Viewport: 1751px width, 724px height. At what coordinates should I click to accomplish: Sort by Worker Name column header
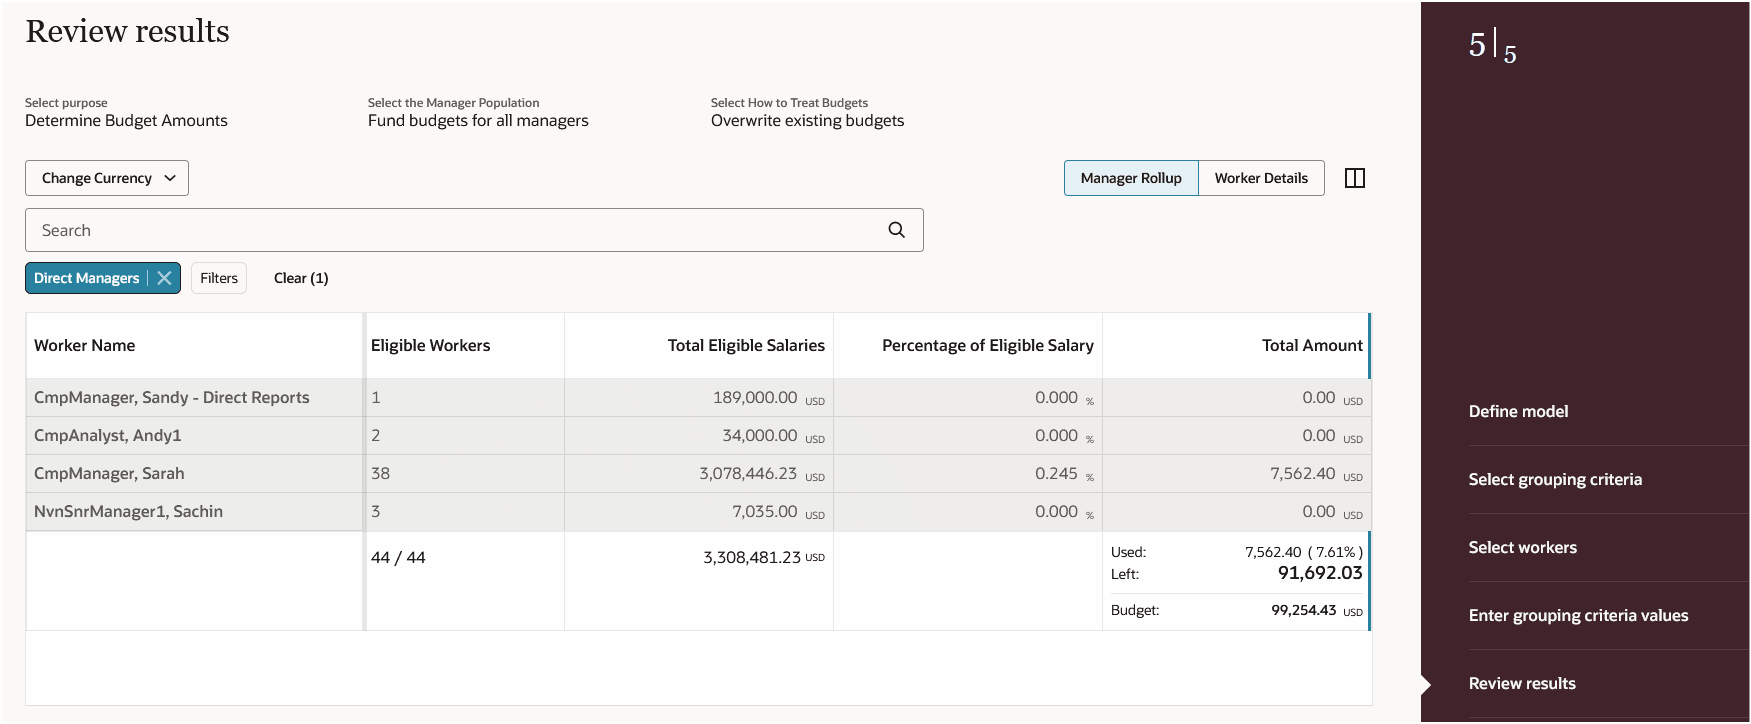click(85, 345)
